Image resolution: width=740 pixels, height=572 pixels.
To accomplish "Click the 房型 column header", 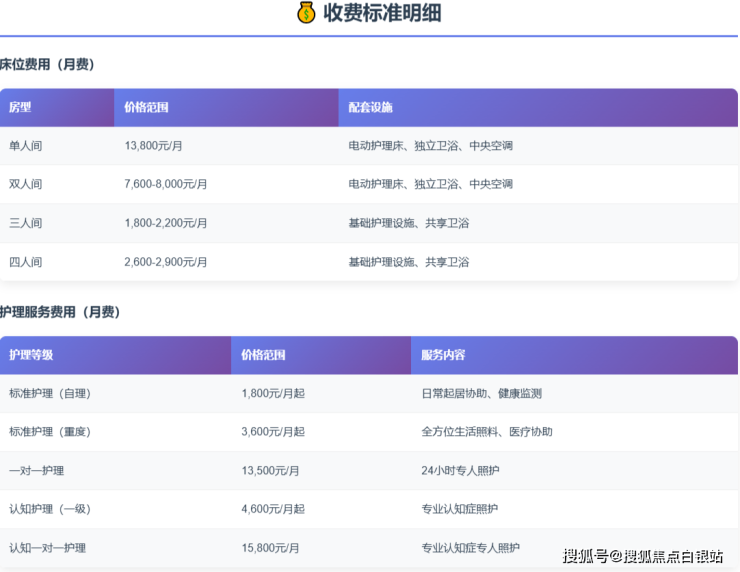I will (x=20, y=107).
